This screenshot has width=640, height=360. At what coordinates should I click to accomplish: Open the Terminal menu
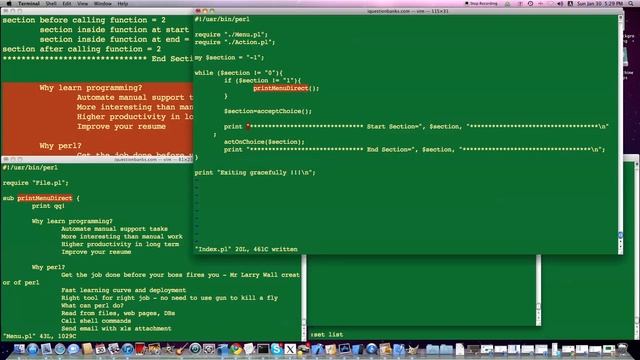coord(29,4)
